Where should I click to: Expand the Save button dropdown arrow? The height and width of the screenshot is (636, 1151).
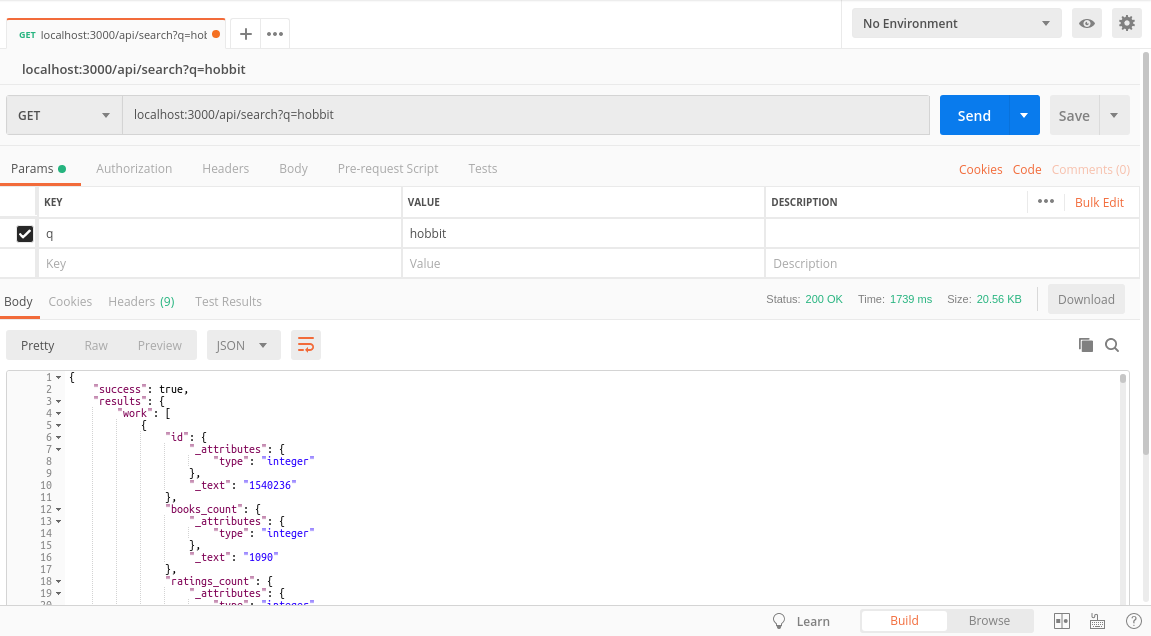point(1114,115)
